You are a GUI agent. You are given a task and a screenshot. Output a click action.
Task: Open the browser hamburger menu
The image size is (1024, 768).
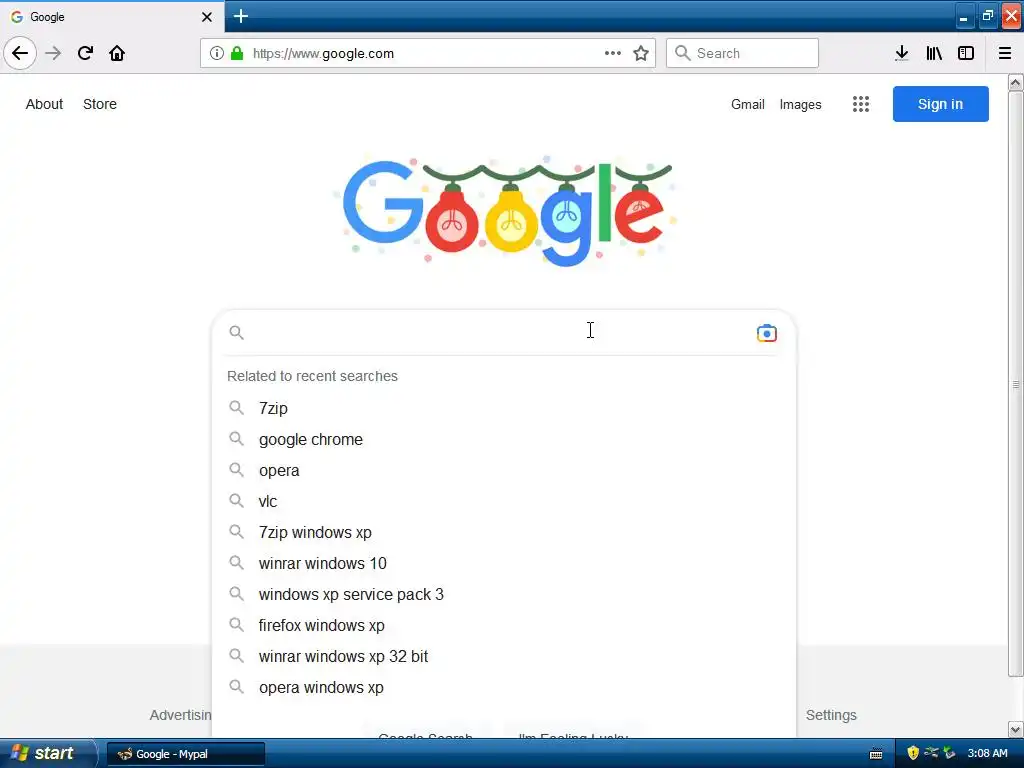(x=1004, y=53)
